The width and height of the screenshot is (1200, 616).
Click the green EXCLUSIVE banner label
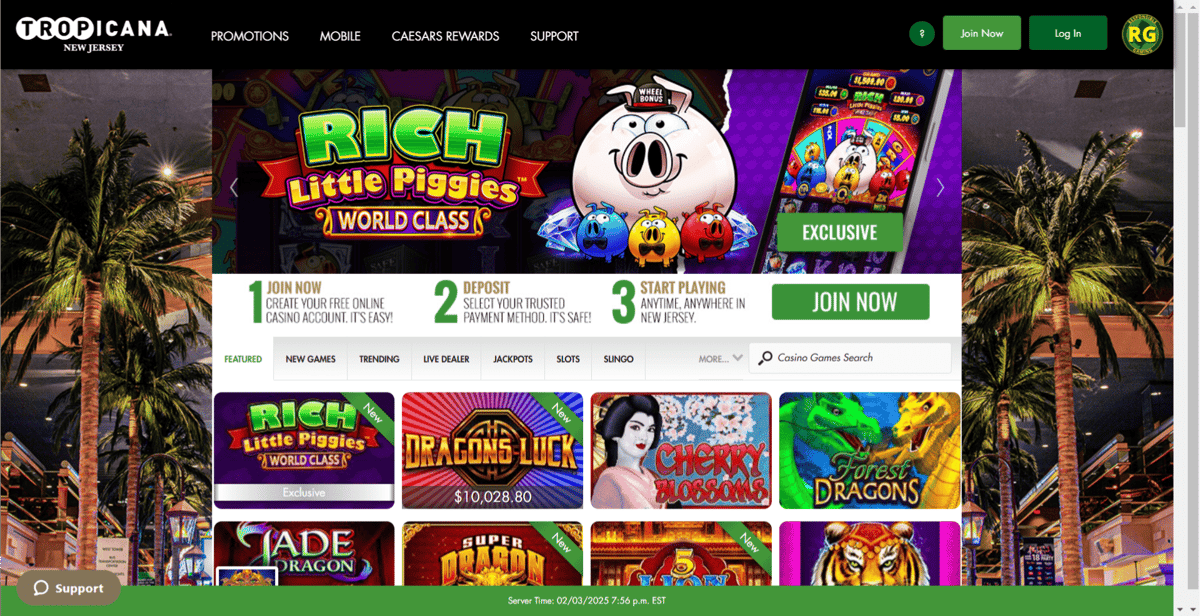tap(839, 232)
